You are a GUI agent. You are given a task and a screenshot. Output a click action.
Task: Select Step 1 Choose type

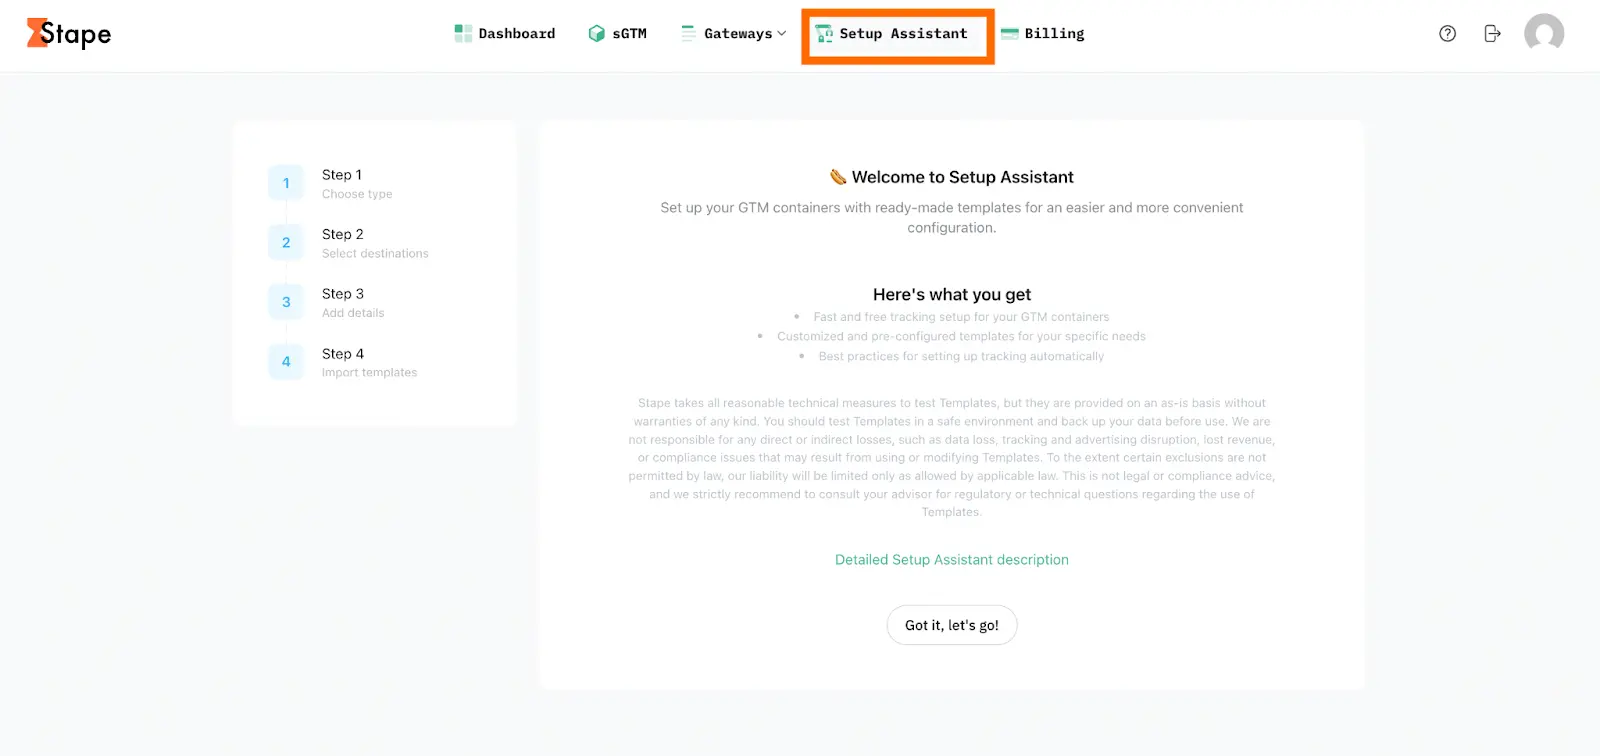coord(343,183)
